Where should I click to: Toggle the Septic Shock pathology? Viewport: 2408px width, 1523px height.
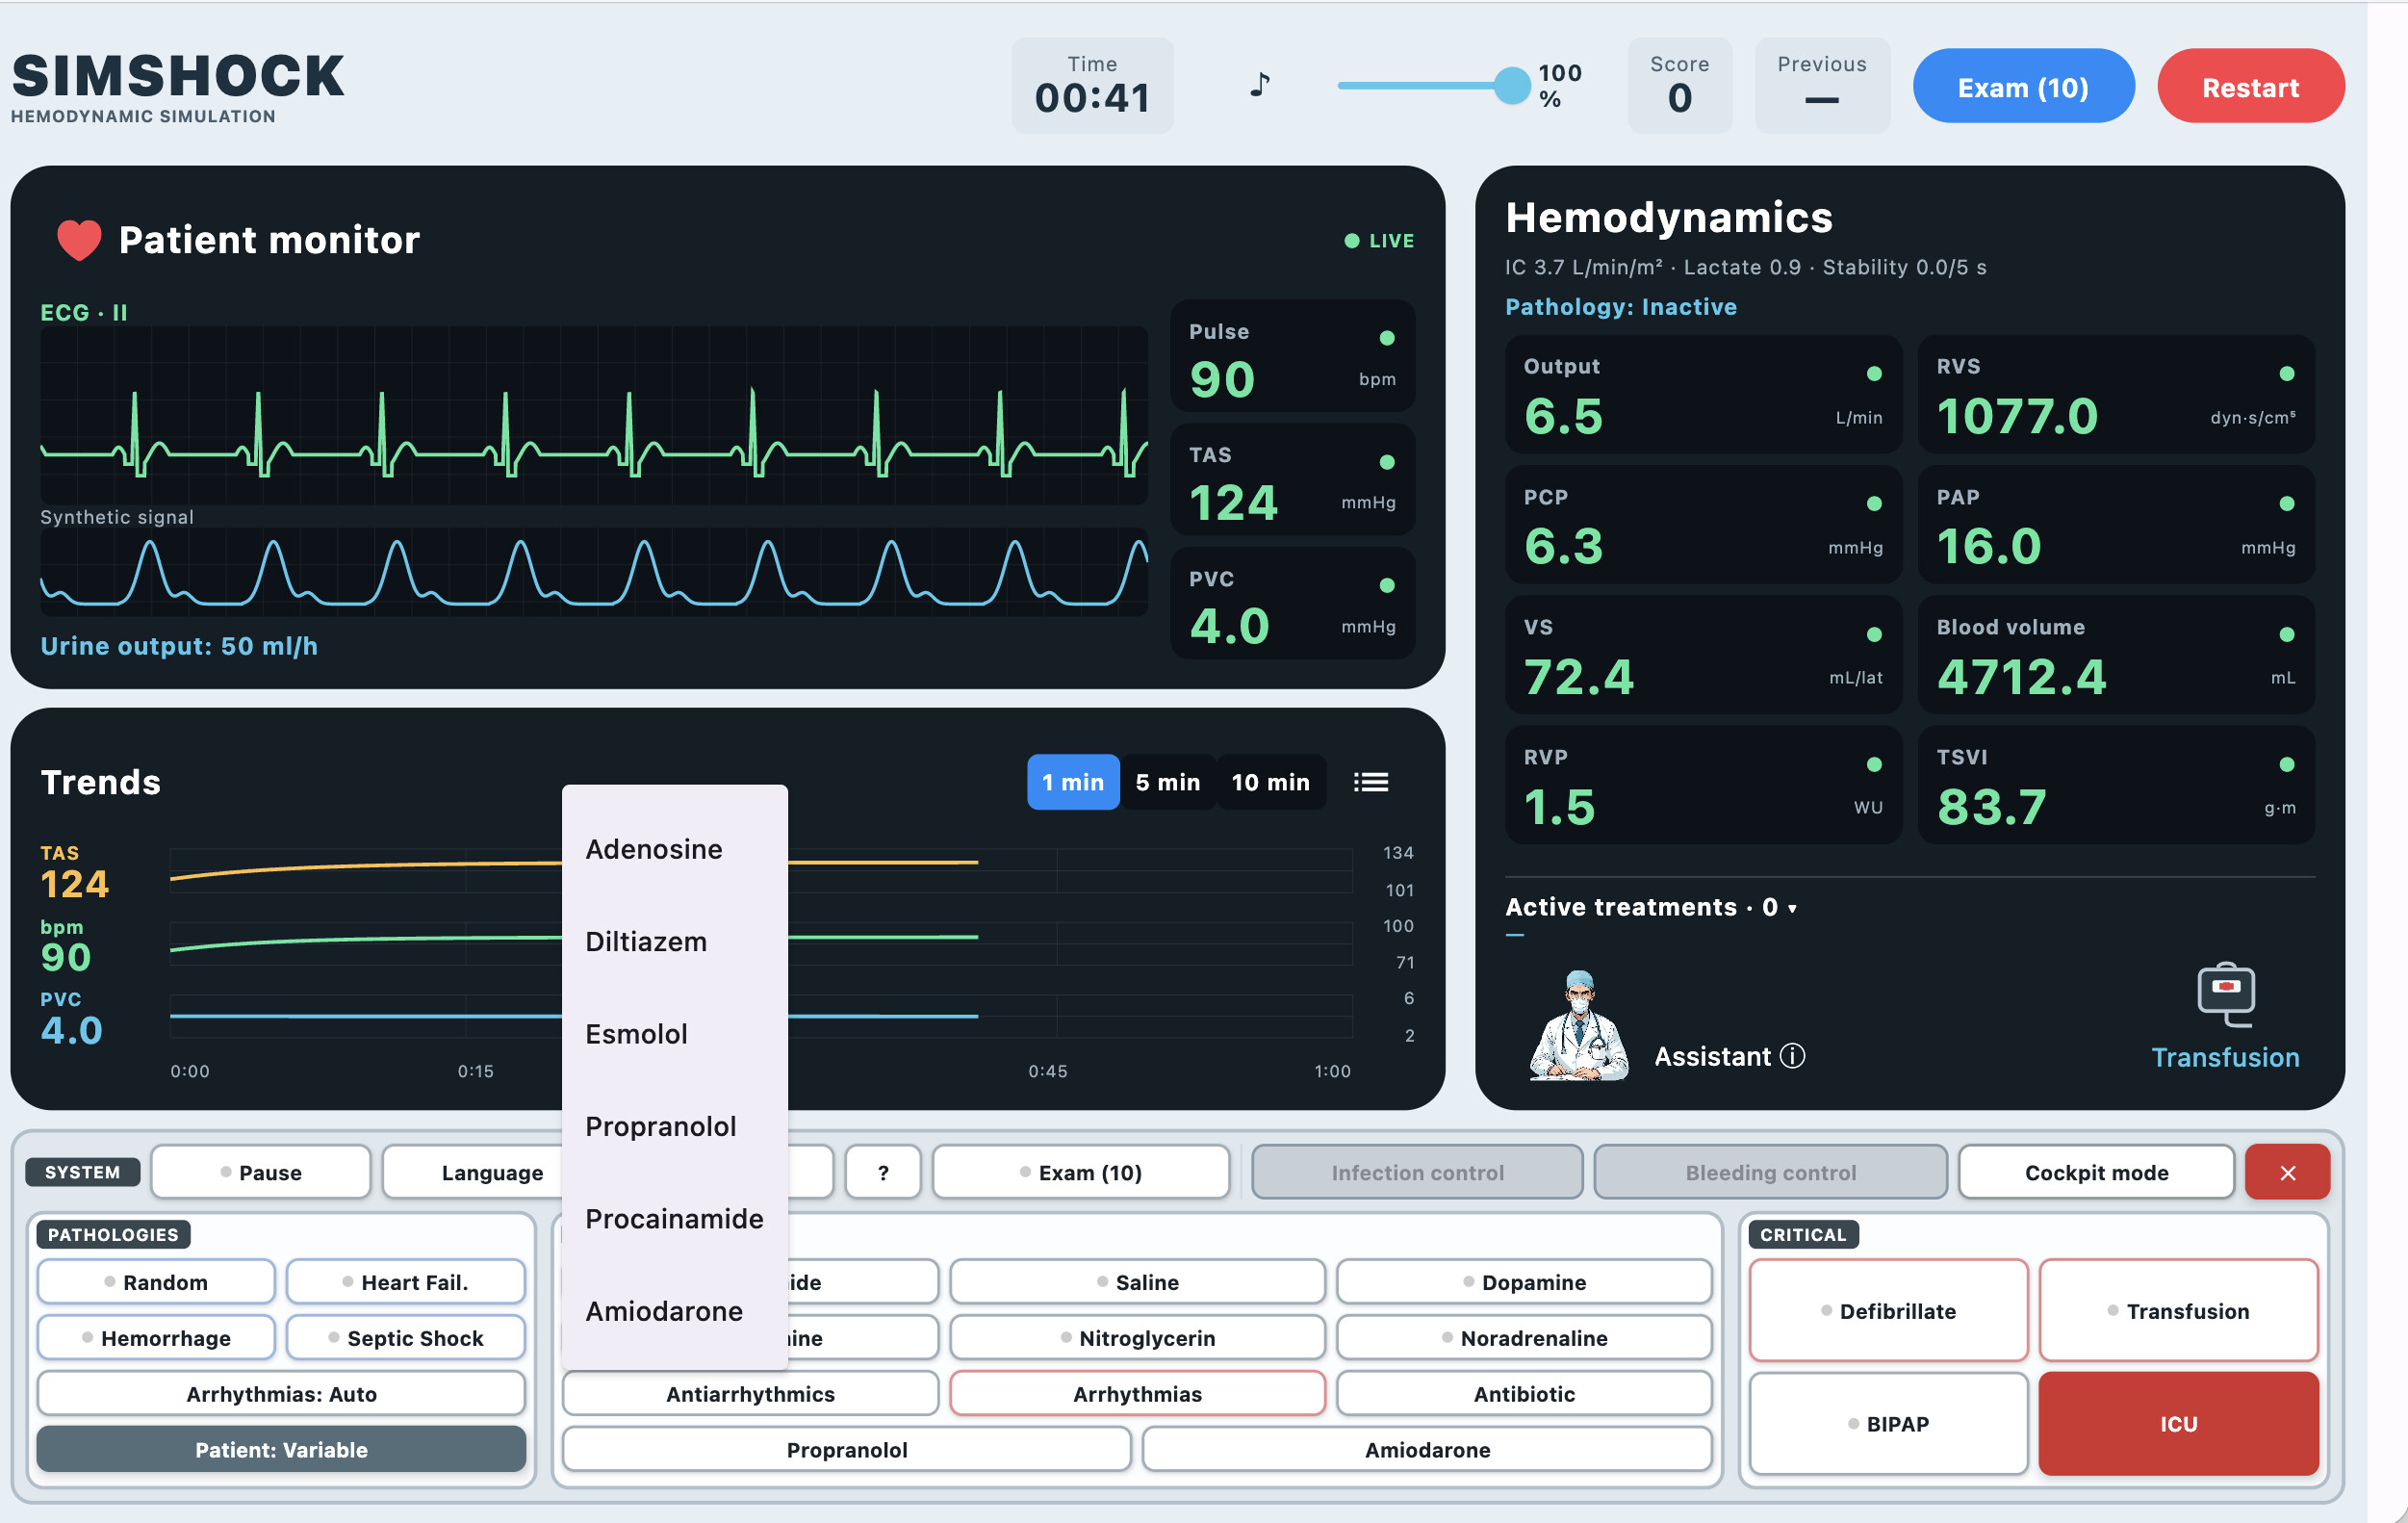tap(405, 1338)
